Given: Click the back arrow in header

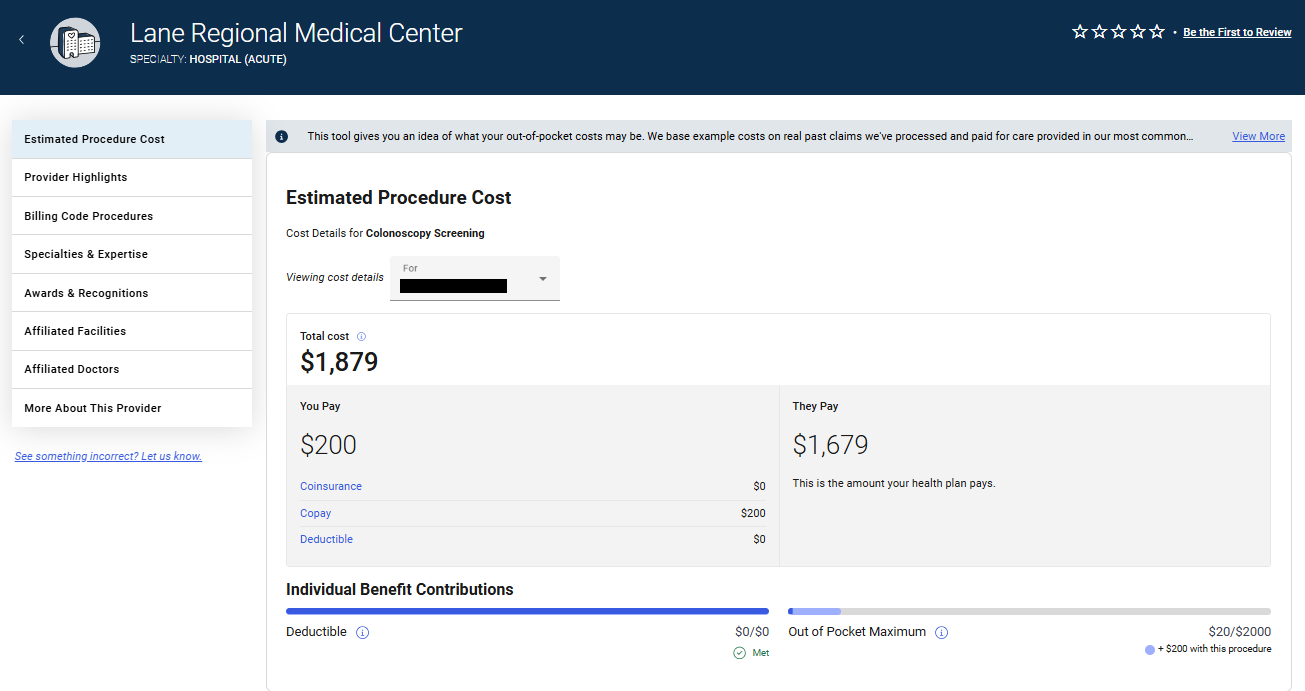Looking at the screenshot, I should tap(22, 40).
